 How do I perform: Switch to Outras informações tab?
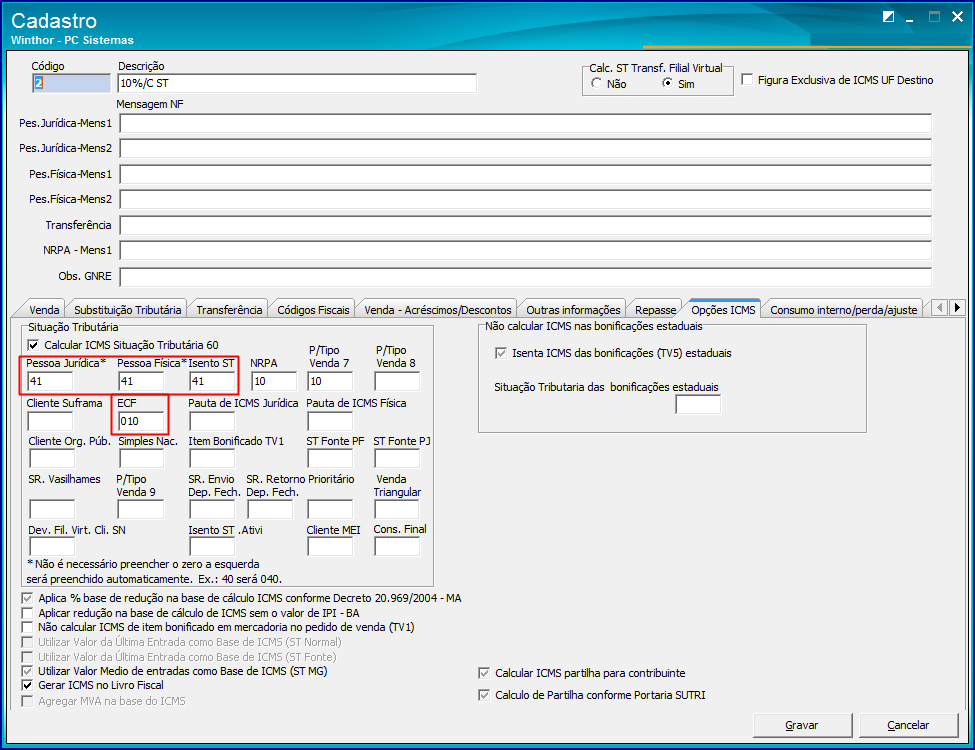[573, 309]
